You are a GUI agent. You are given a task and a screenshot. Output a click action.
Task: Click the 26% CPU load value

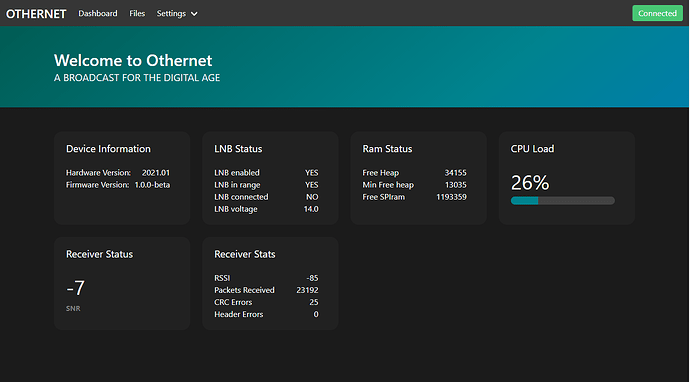pos(530,183)
